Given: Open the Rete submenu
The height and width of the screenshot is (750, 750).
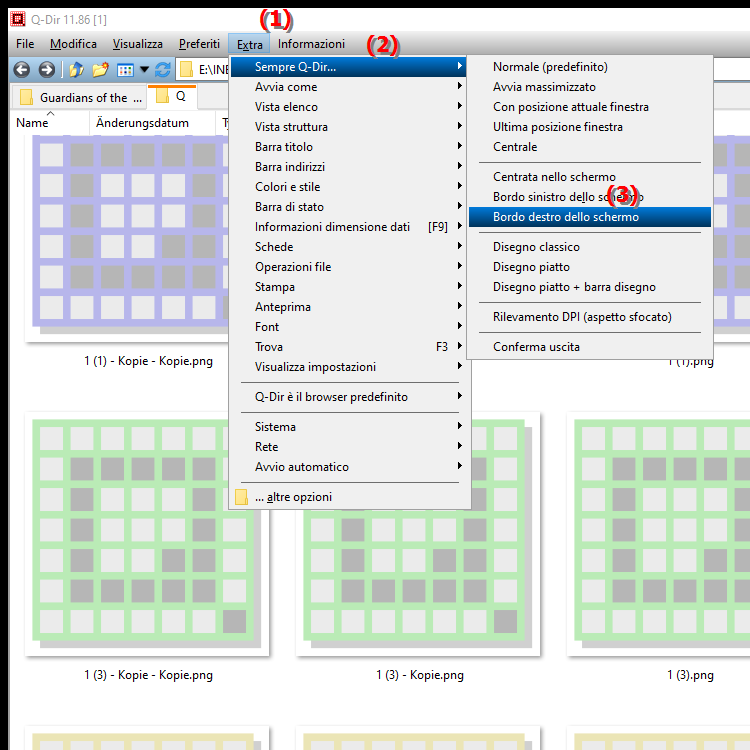Looking at the screenshot, I should click(x=349, y=447).
